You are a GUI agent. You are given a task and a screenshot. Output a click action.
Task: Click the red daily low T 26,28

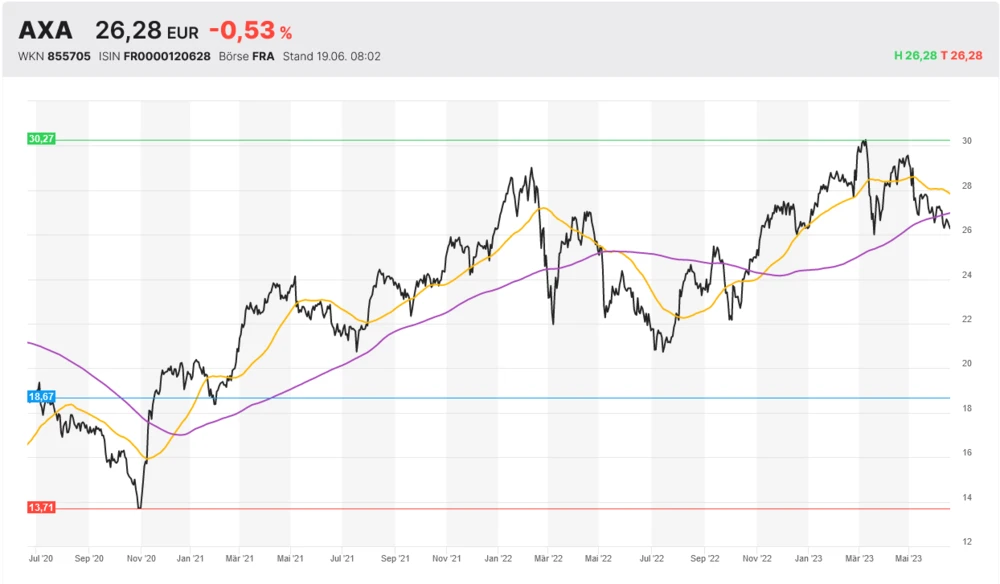pyautogui.click(x=962, y=56)
